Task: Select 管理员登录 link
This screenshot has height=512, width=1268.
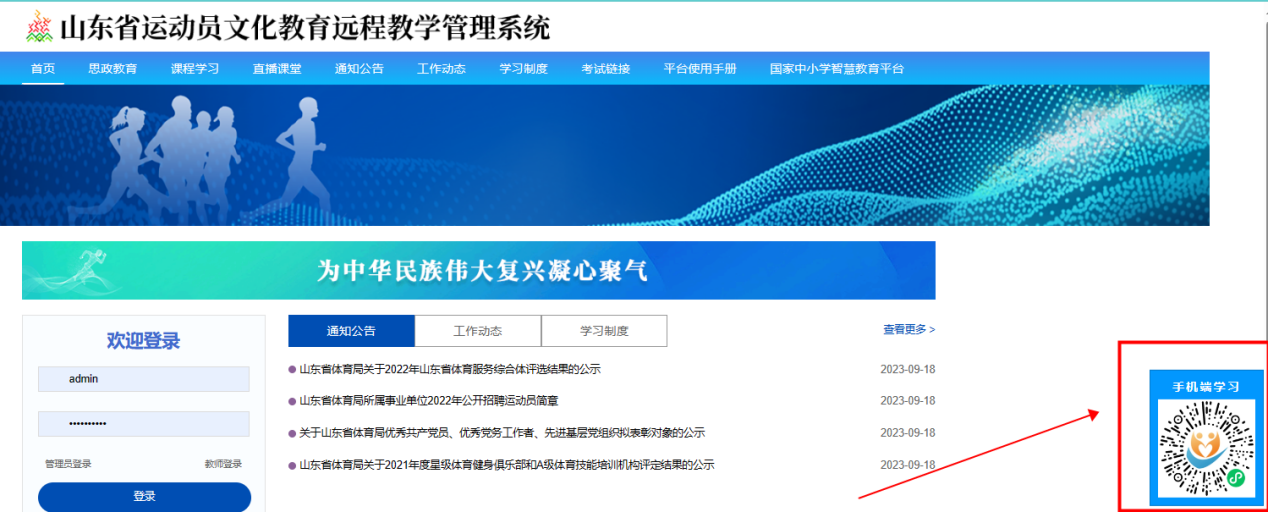Action: click(68, 464)
